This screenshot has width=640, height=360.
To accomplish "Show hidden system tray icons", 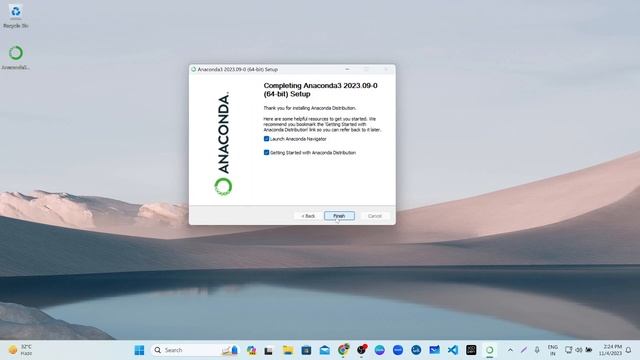I will (510, 350).
